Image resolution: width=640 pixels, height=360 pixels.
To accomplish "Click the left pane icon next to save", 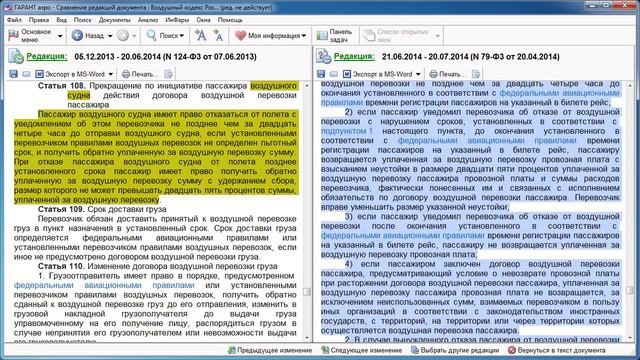I will tap(26, 74).
